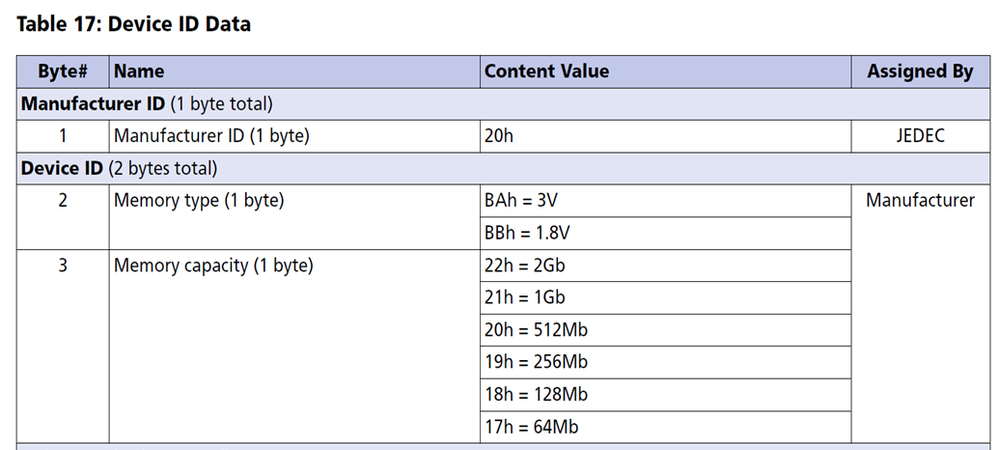
Task: Click the "20h = 512Mb" entry
Action: pyautogui.click(x=530, y=330)
